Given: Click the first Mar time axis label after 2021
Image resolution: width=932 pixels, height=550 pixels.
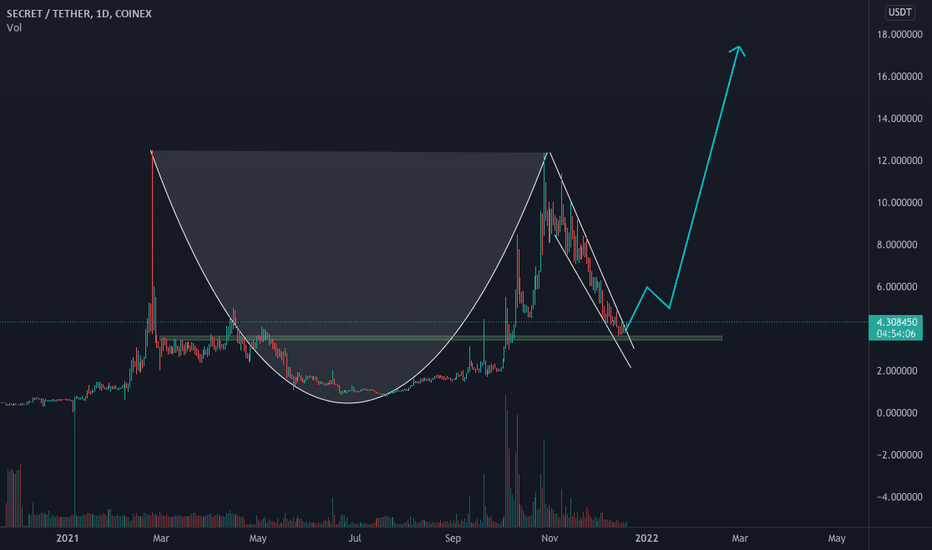Looking at the screenshot, I should coord(160,538).
